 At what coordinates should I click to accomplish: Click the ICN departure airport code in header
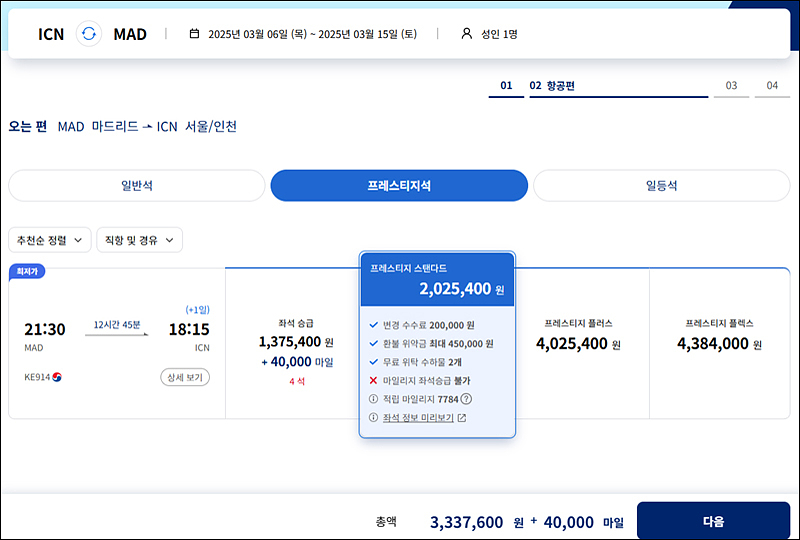[x=51, y=34]
